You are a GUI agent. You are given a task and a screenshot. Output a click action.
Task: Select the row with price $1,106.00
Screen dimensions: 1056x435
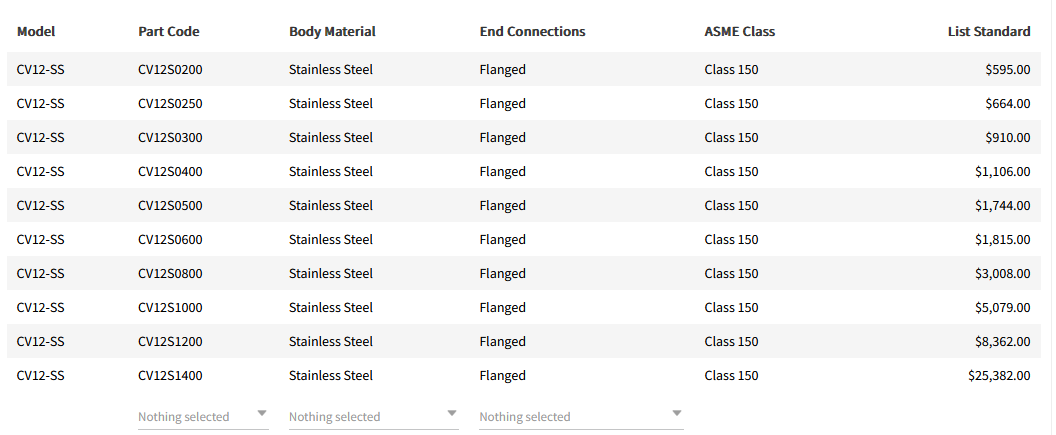pos(1002,172)
